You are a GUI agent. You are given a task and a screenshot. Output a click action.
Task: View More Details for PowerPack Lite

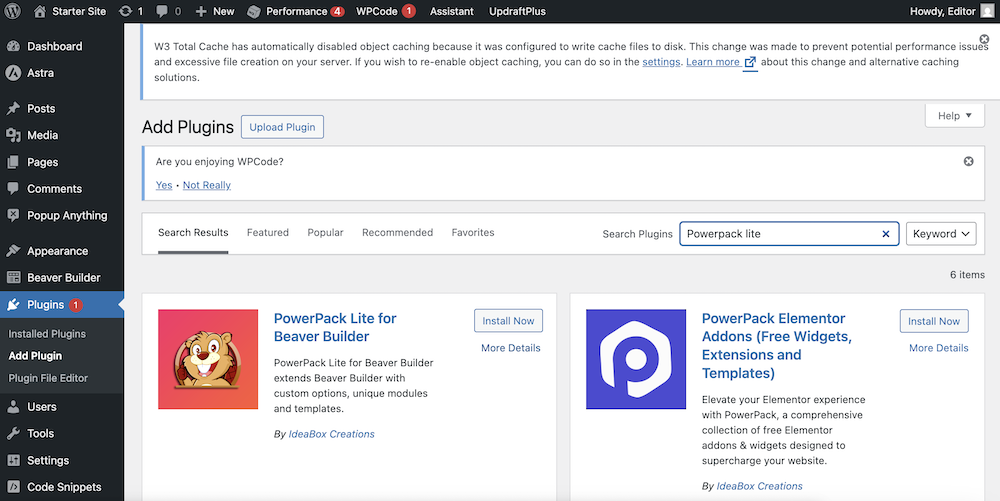[510, 348]
